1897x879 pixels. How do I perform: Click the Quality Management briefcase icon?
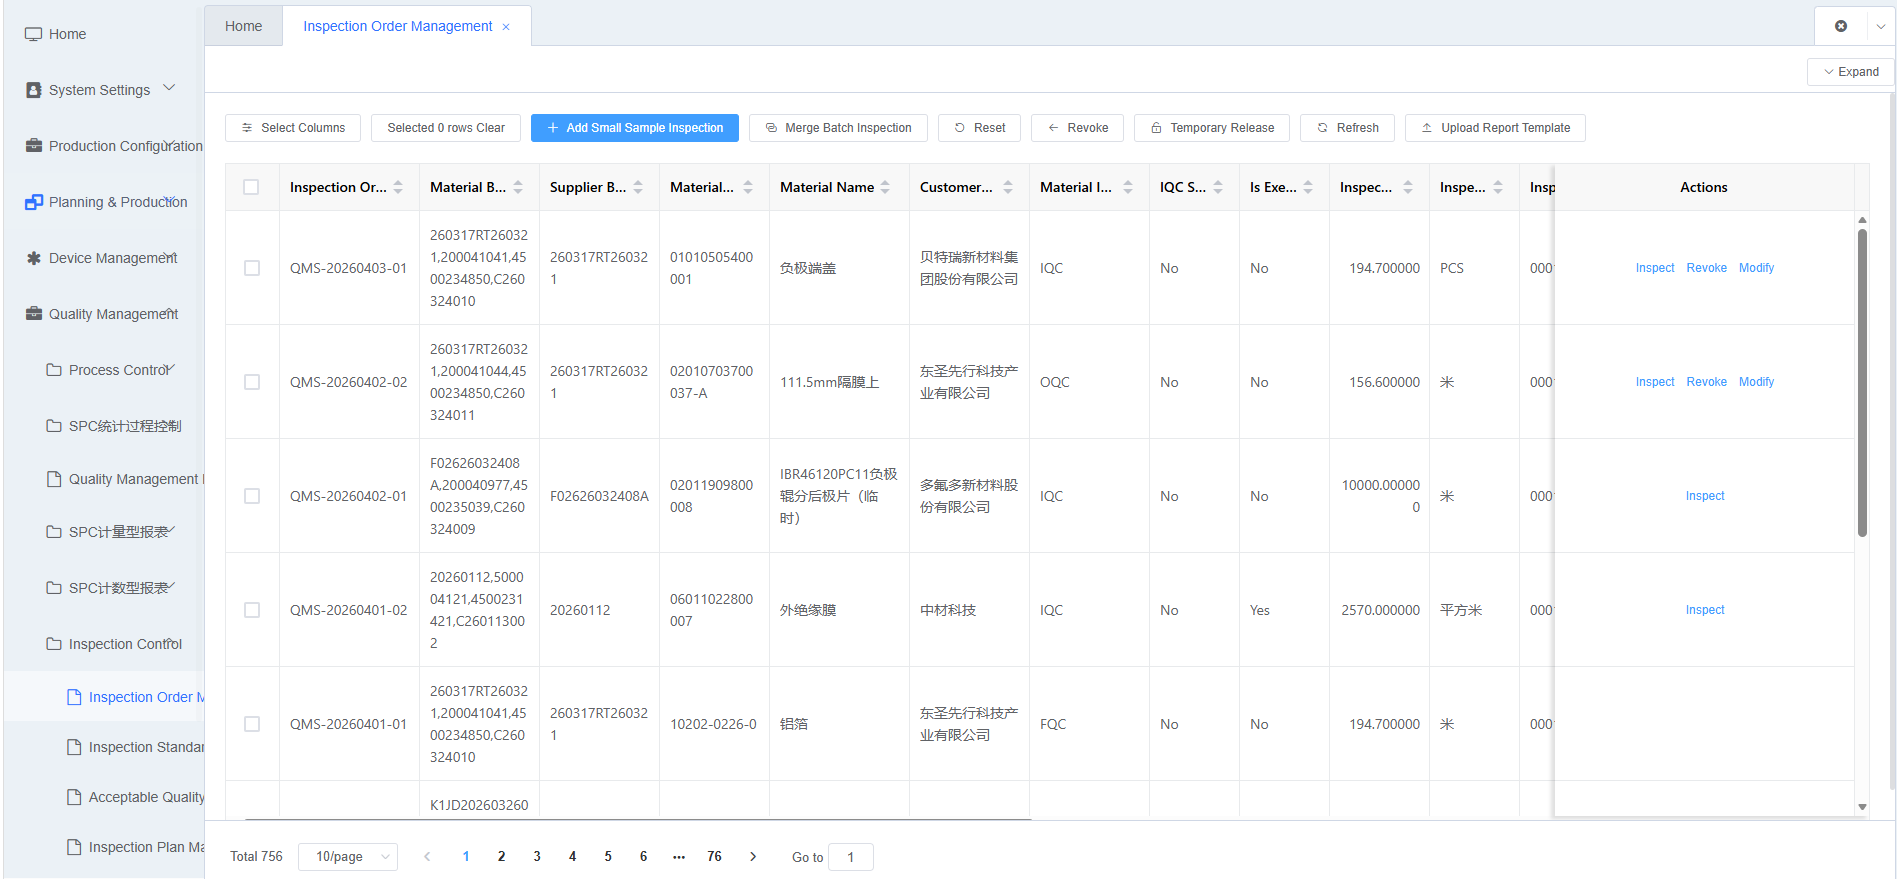(x=33, y=314)
